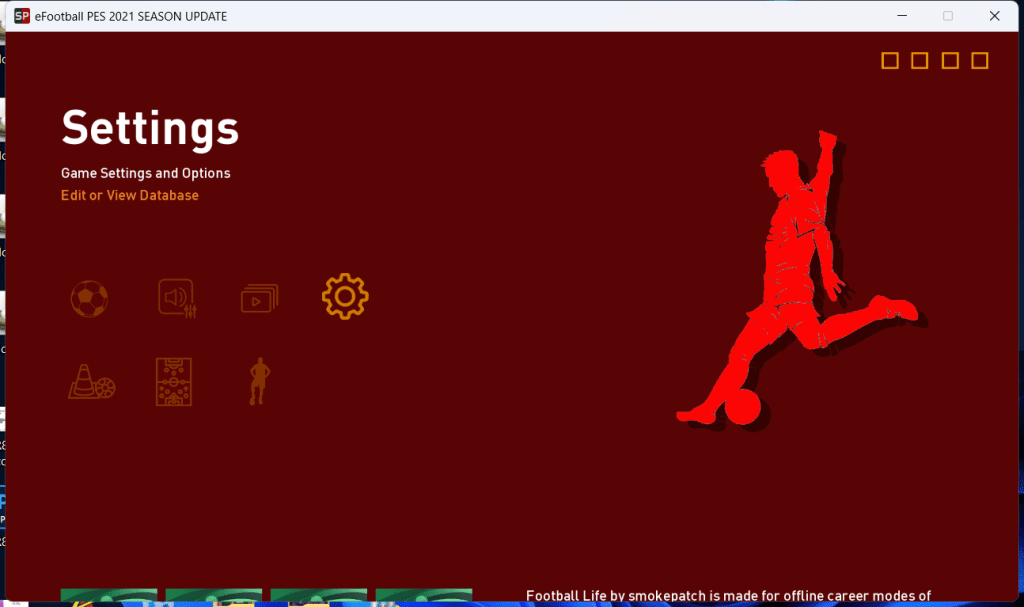The height and width of the screenshot is (607, 1024).
Task: Click the Settings heading
Action: [150, 129]
